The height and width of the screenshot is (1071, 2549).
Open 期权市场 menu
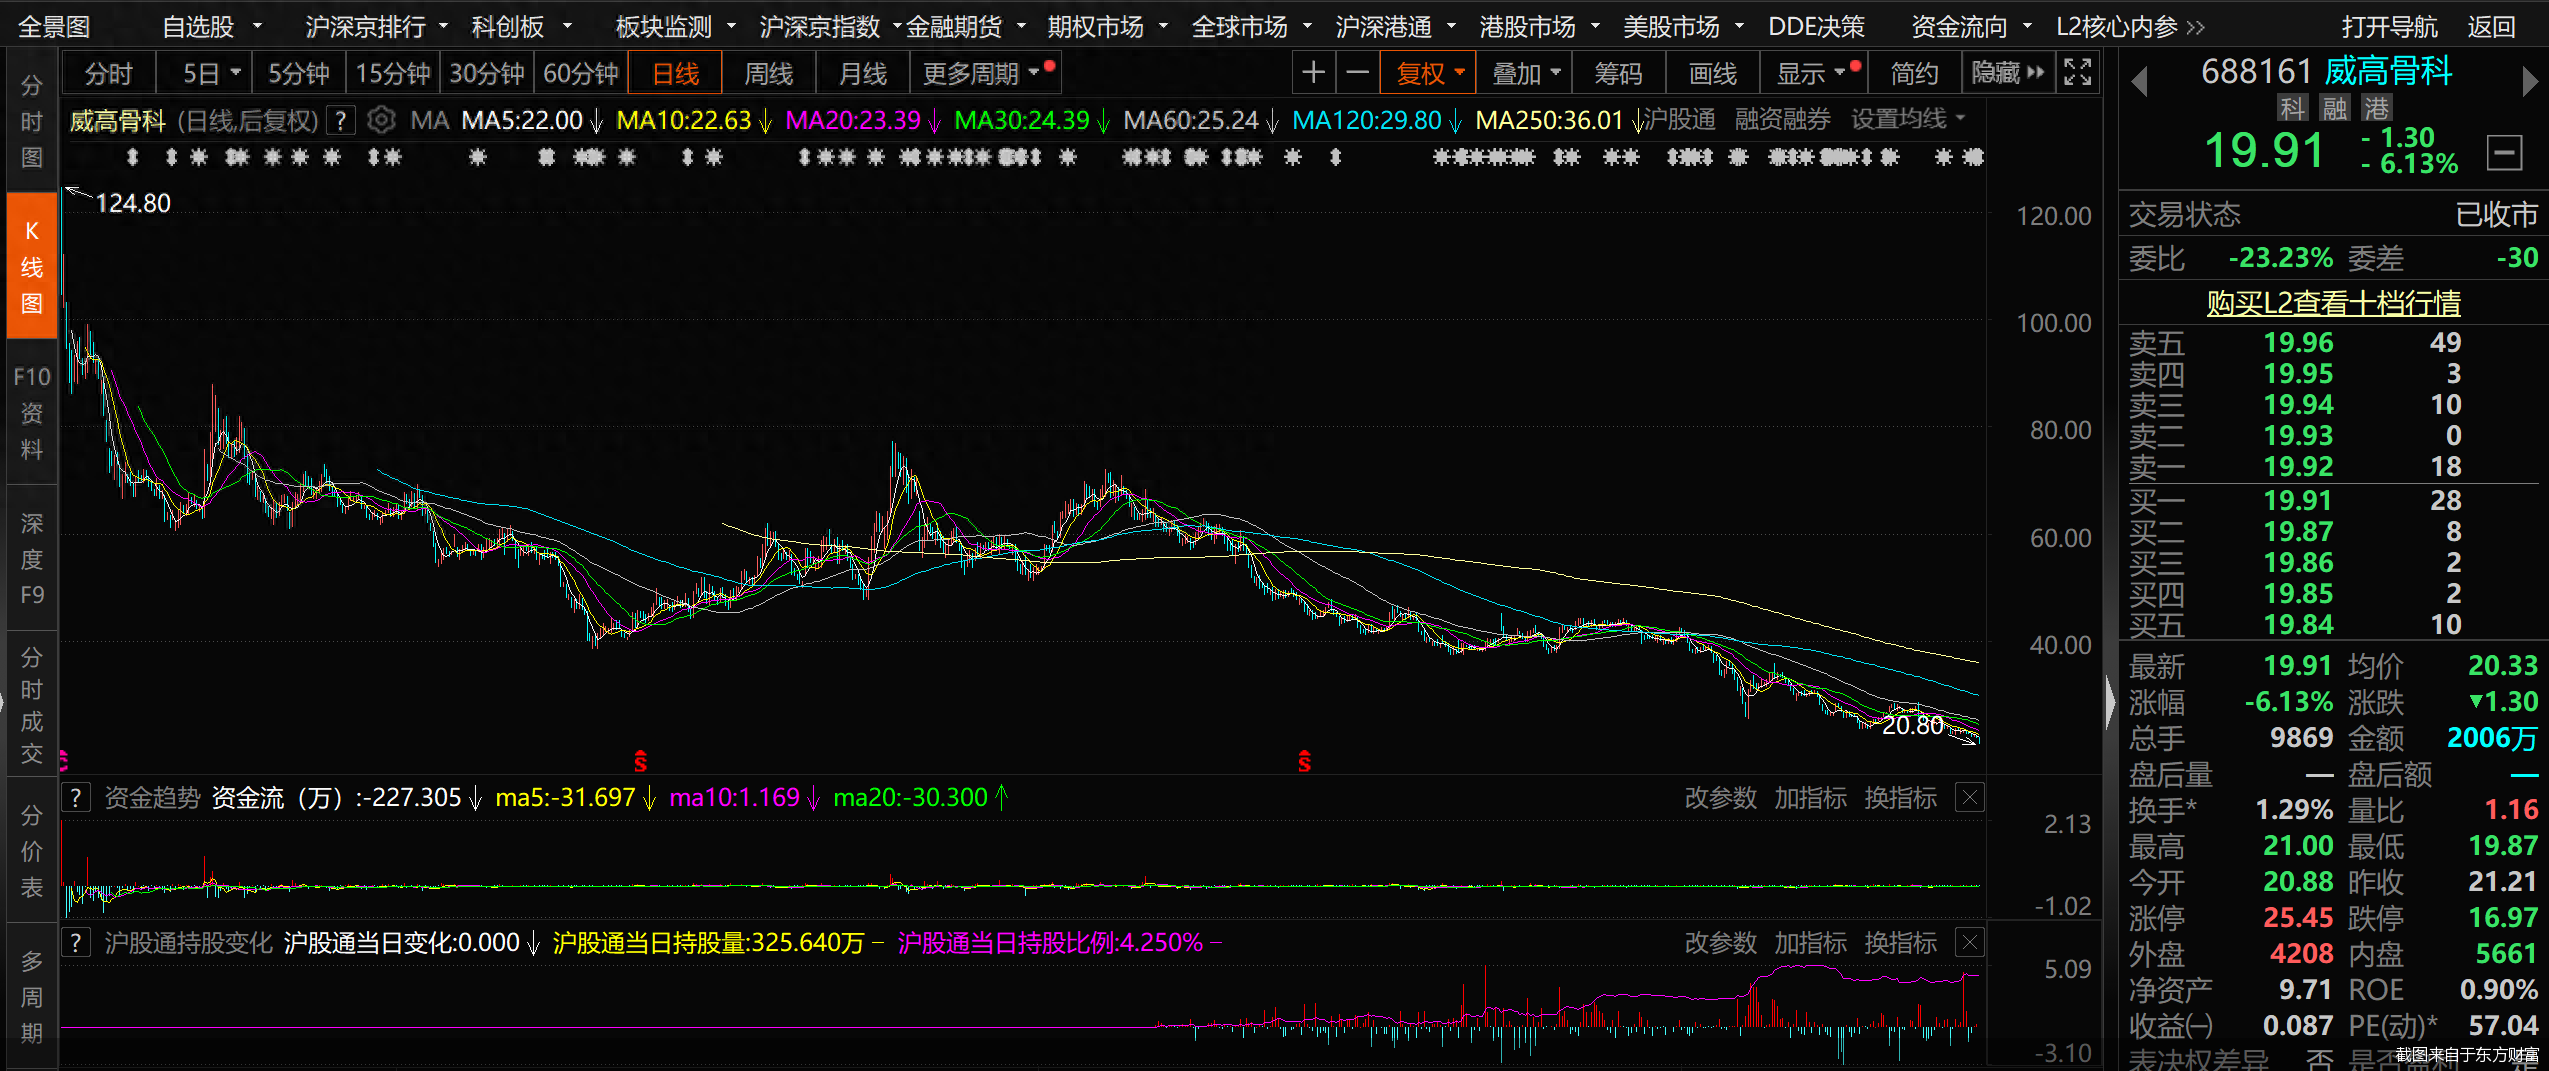(x=1107, y=27)
